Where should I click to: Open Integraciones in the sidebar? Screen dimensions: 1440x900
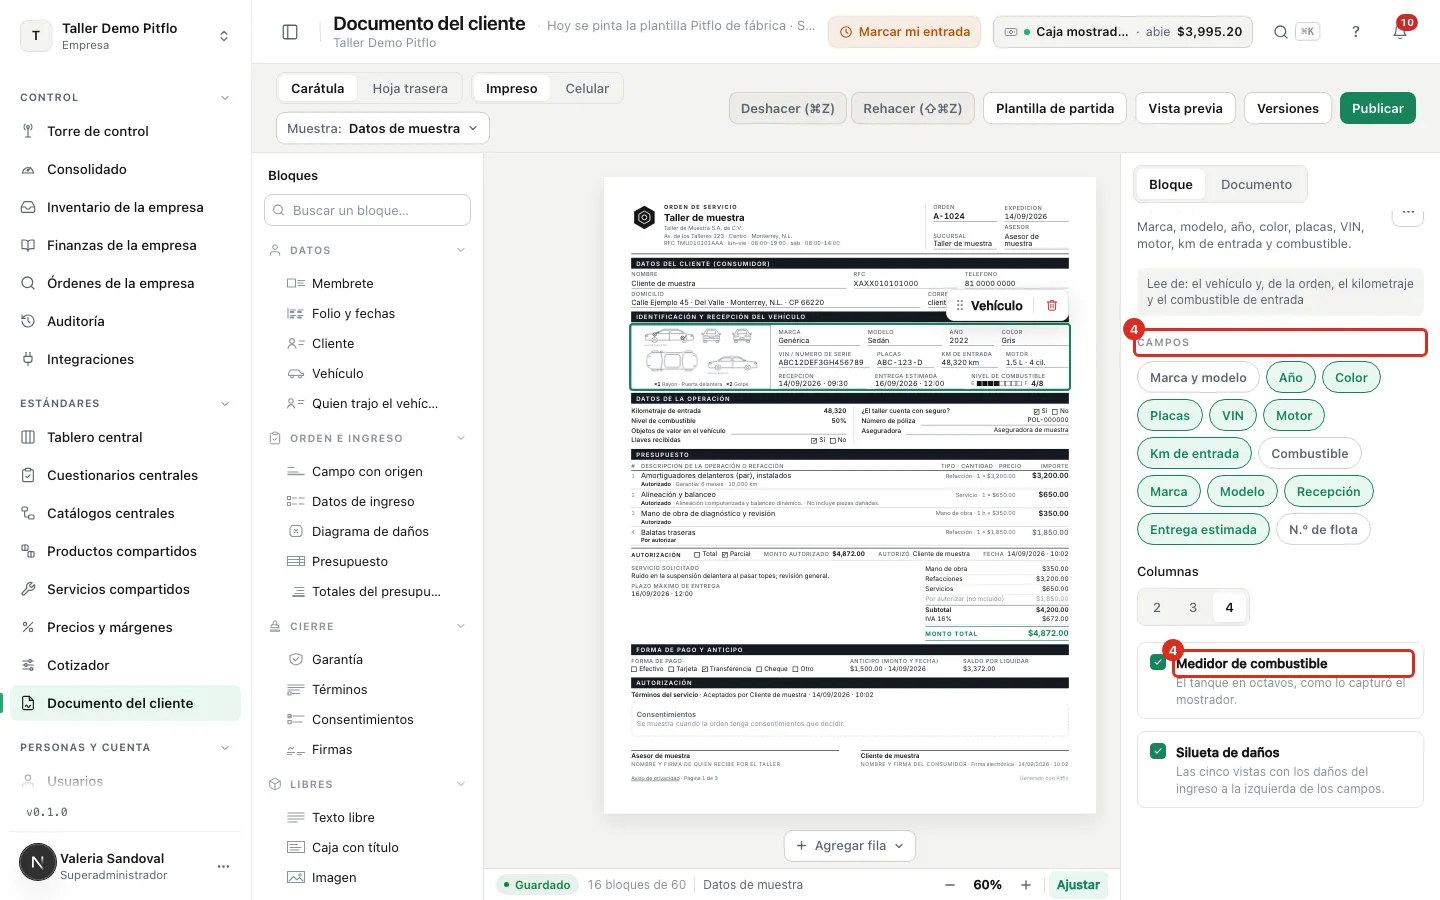click(125, 359)
